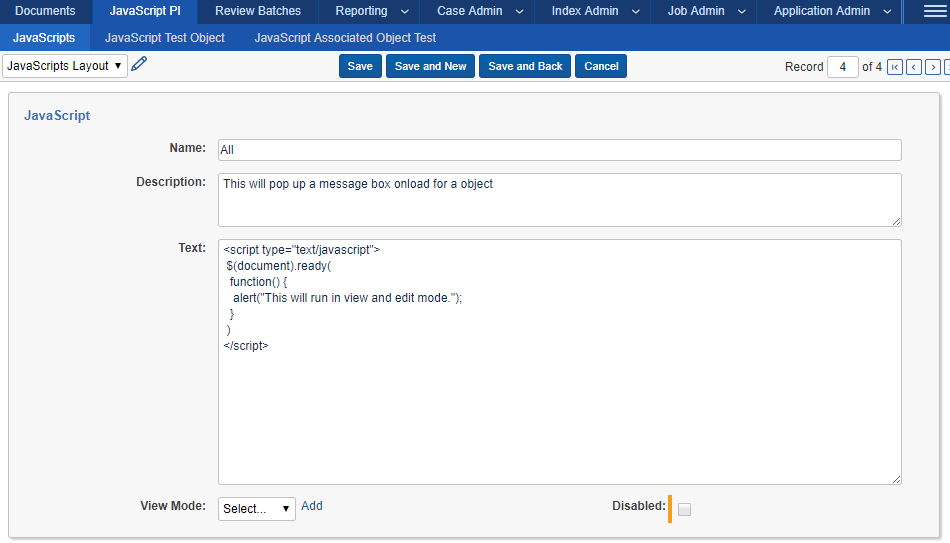This screenshot has height=543, width=950.
Task: Click the alert("This will run...") code line
Action: (x=347, y=298)
